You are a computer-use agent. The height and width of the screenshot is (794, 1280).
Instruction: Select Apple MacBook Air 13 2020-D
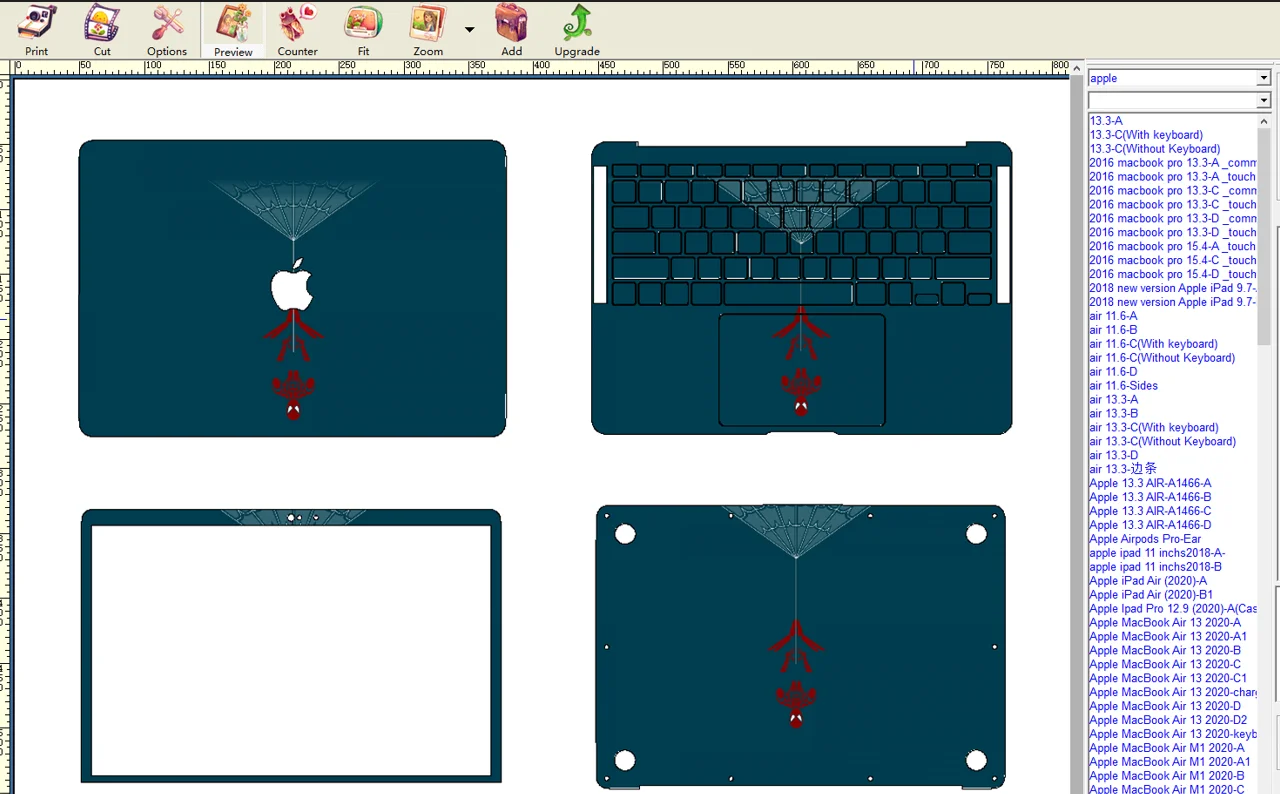click(1165, 707)
